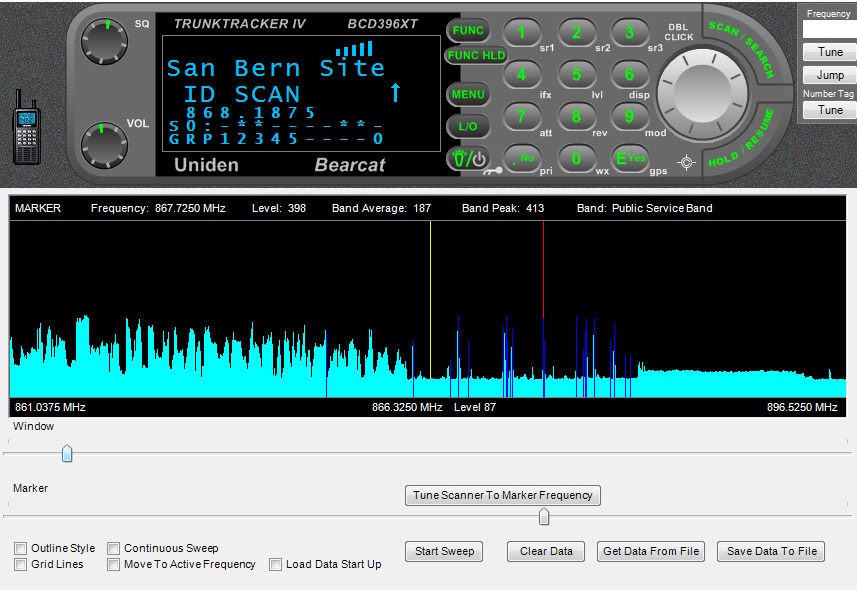857x591 pixels.
Task: Toggle the light/power button
Action: [x=468, y=159]
